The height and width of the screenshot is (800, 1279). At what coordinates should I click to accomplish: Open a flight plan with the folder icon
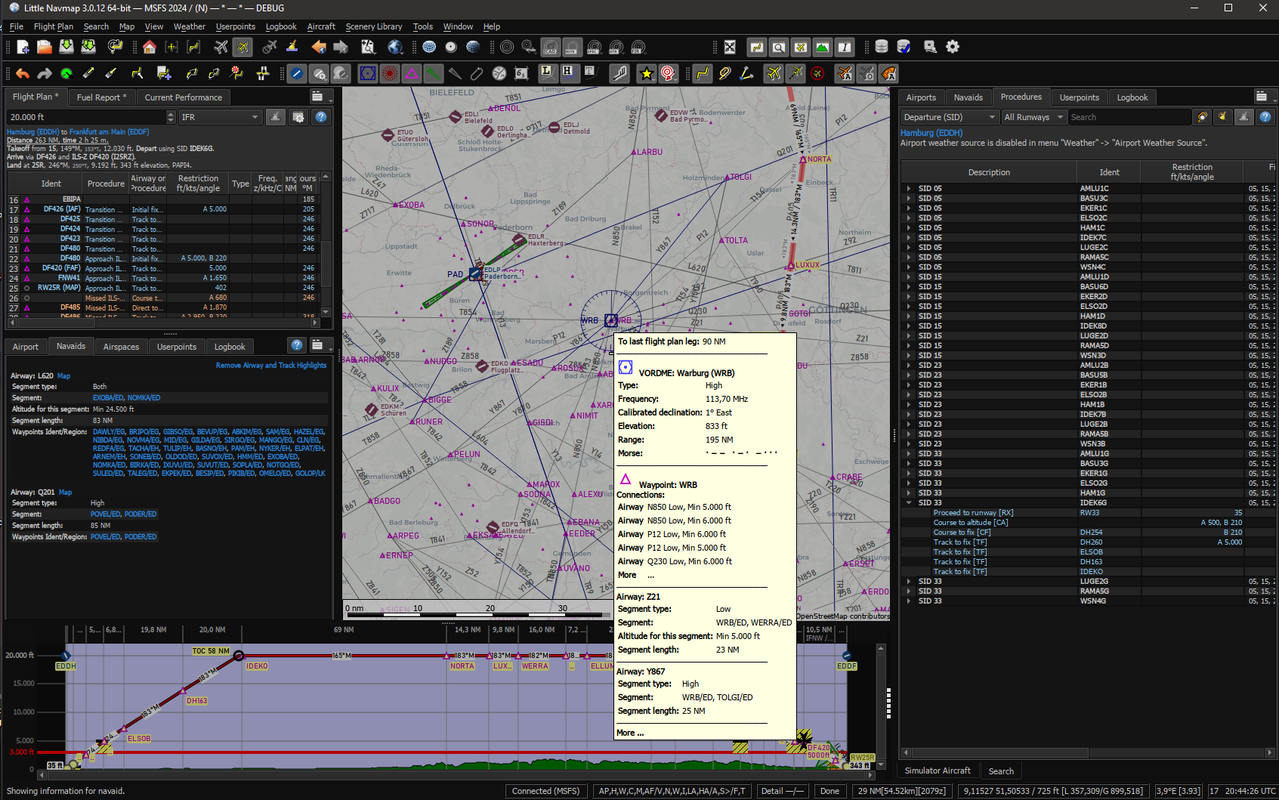[x=44, y=46]
